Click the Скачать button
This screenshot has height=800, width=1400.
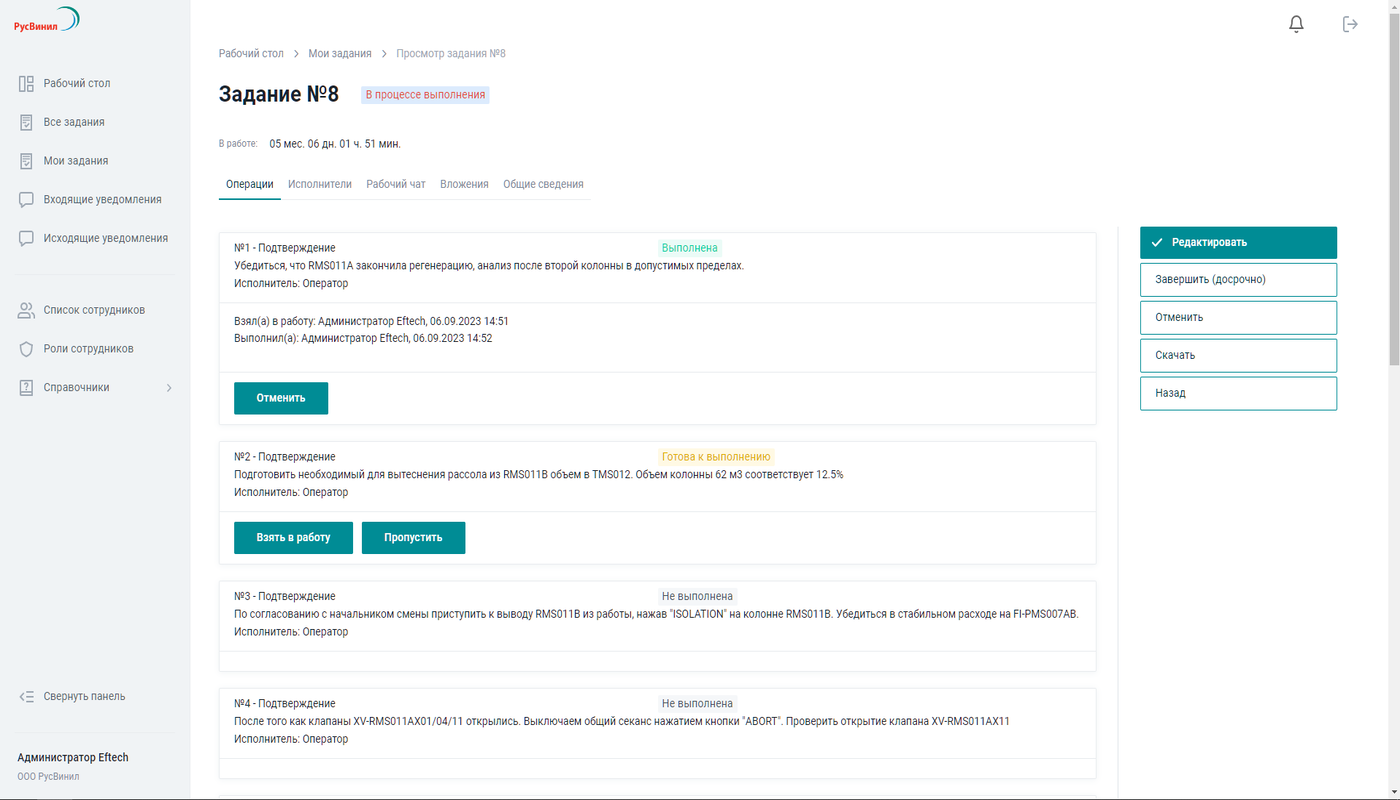1238,355
